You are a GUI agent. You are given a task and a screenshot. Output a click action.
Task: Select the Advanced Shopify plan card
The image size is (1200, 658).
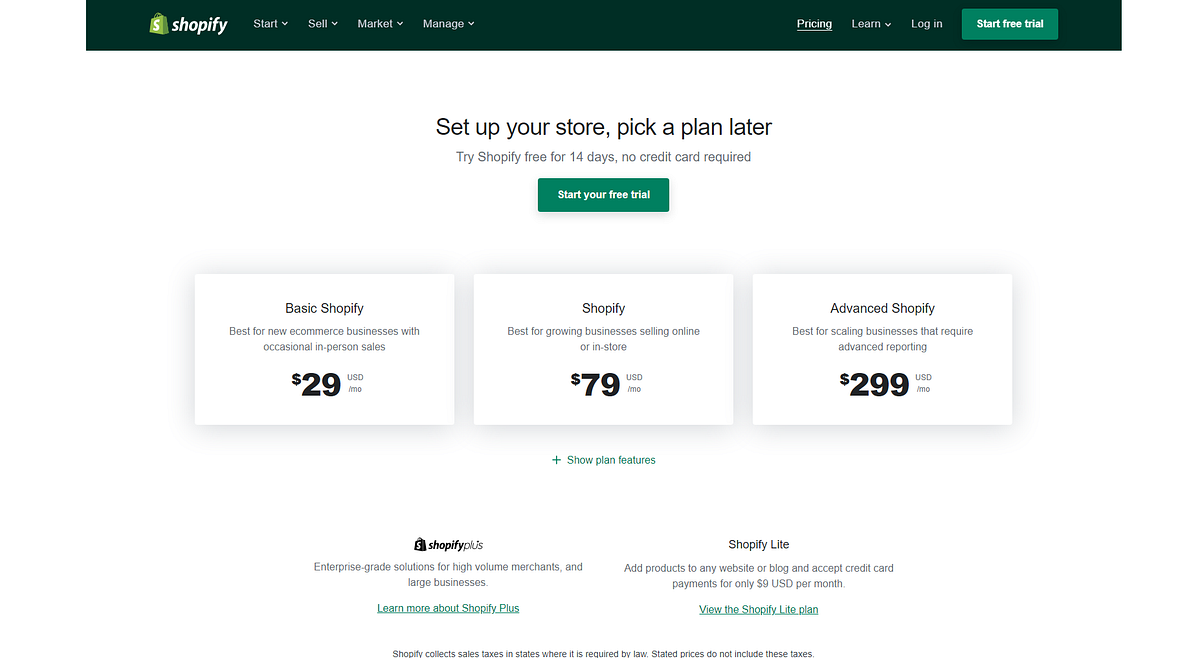point(882,349)
